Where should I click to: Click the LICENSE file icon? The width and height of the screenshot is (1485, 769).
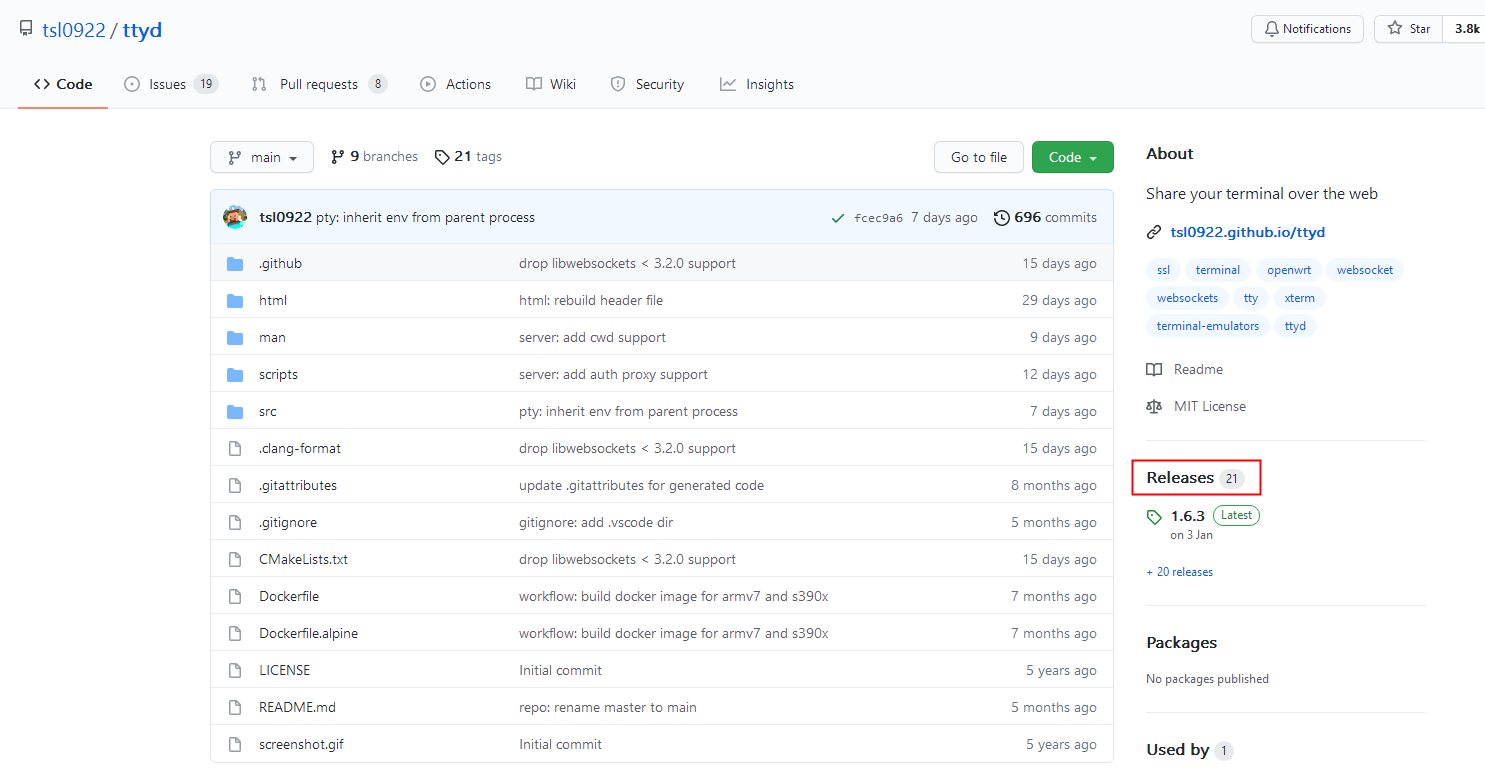tap(235, 671)
